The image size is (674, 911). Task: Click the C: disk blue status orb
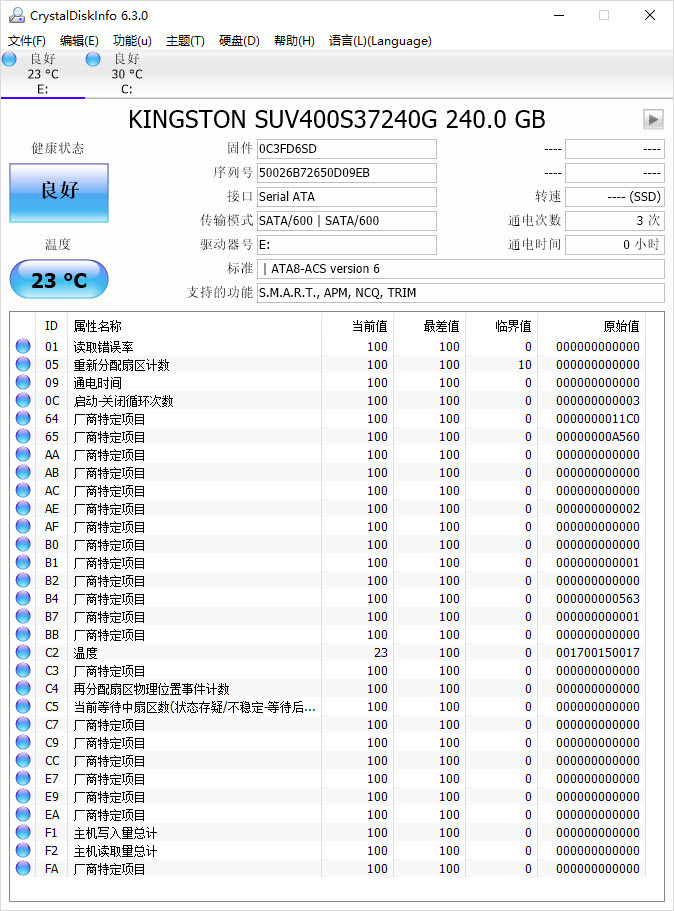93,59
